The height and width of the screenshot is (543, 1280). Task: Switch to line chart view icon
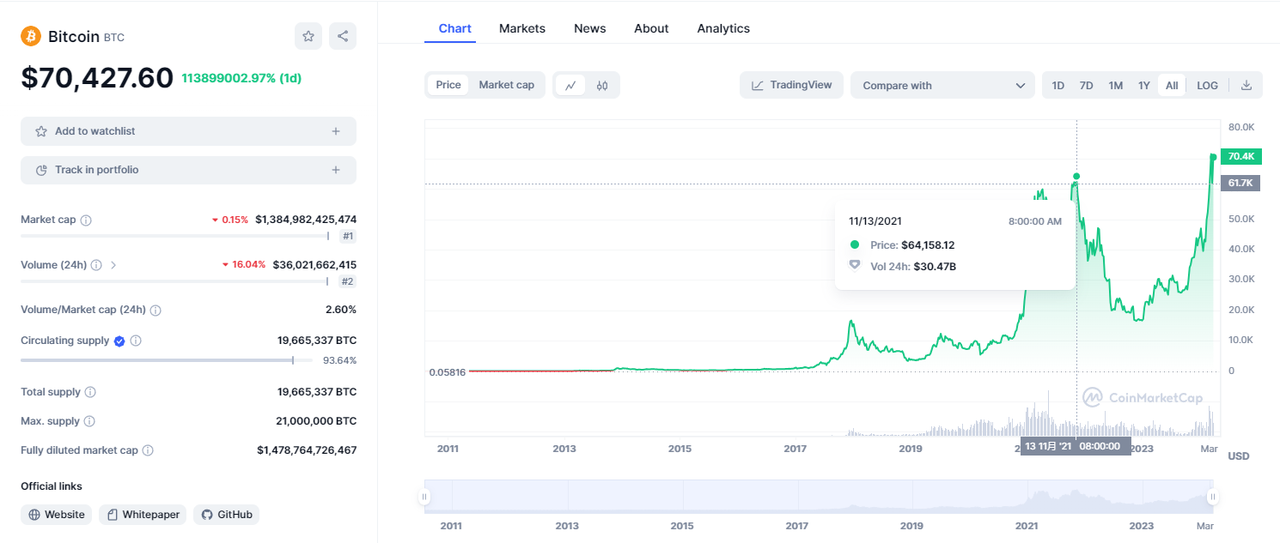[x=570, y=85]
